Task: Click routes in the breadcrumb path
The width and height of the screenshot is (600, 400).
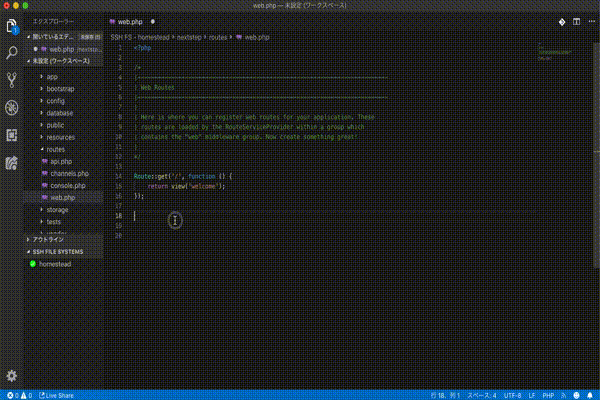Action: click(218, 37)
